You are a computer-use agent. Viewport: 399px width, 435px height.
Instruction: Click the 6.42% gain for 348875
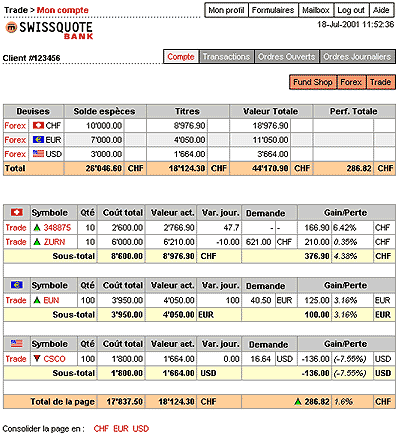[345, 228]
